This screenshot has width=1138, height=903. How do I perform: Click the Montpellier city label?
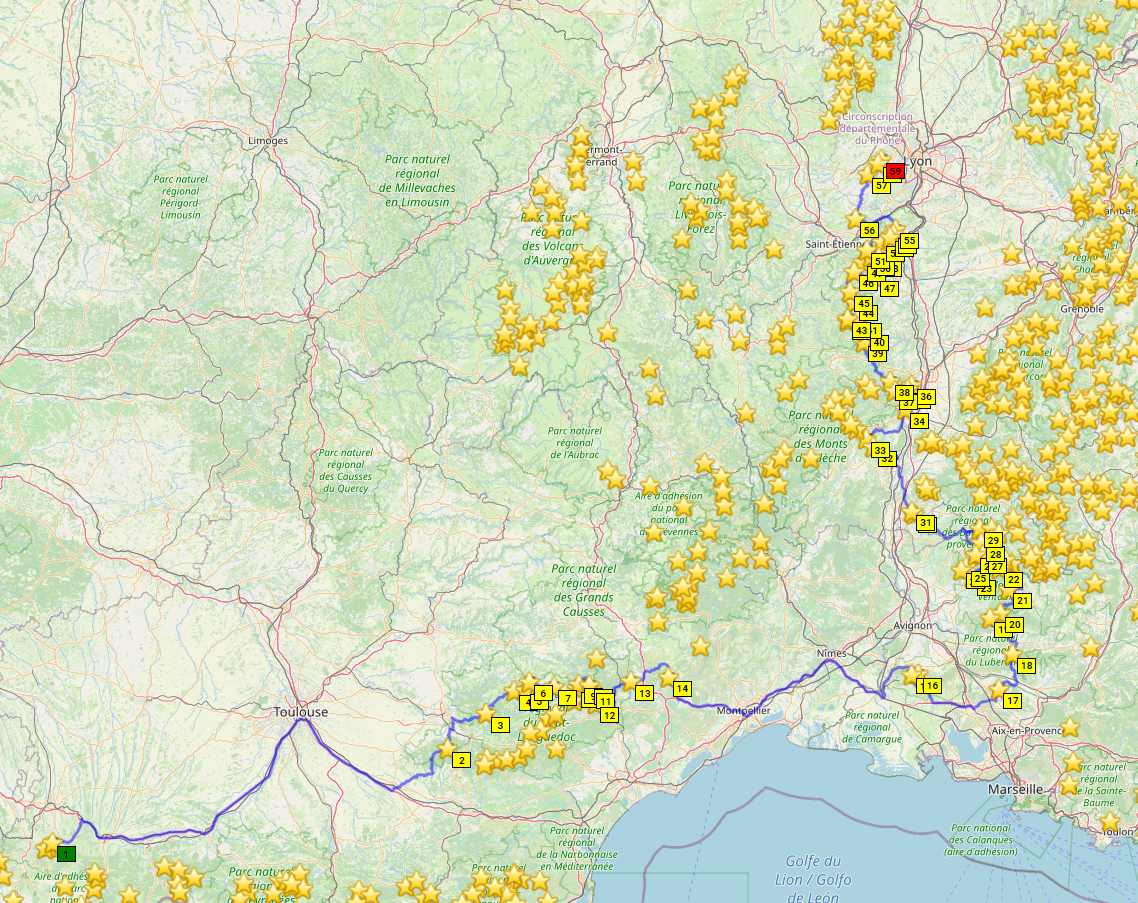point(743,711)
